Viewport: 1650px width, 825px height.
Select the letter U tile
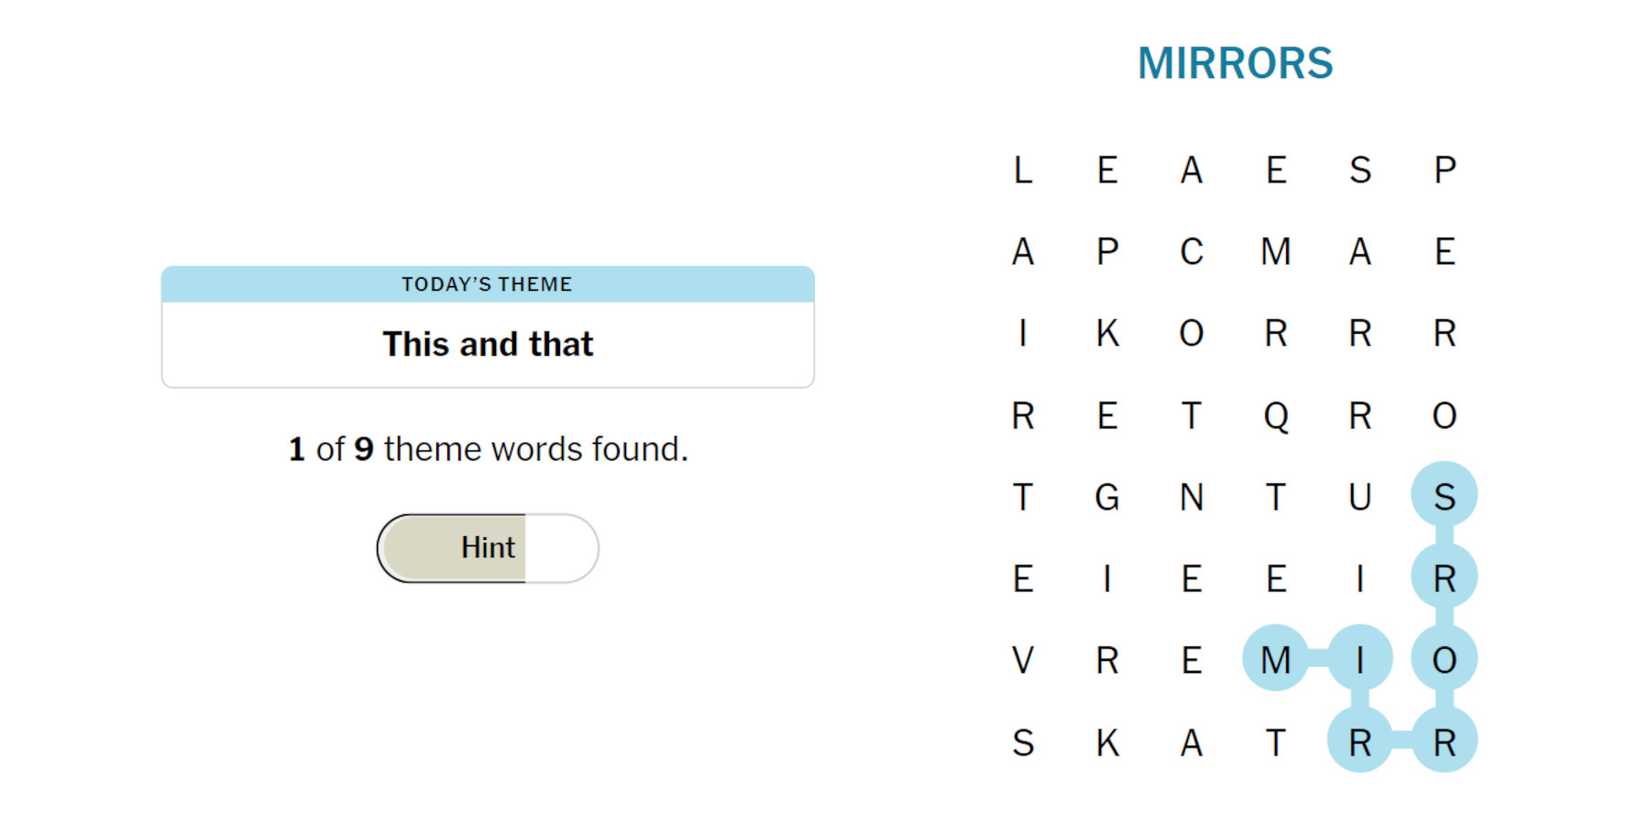[1359, 497]
